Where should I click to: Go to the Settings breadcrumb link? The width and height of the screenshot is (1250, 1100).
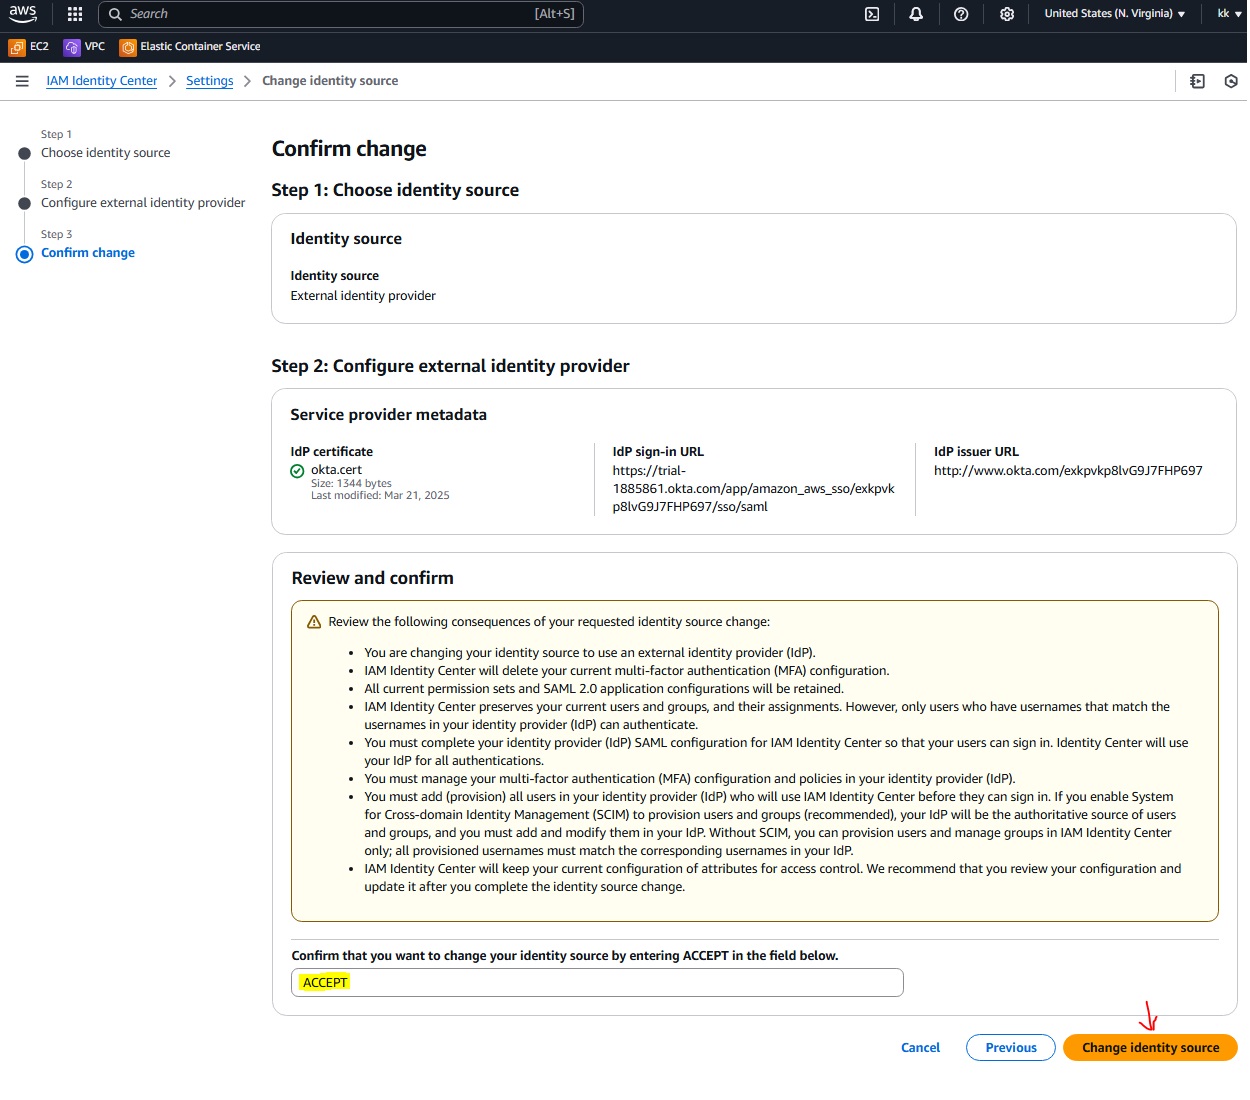click(209, 81)
